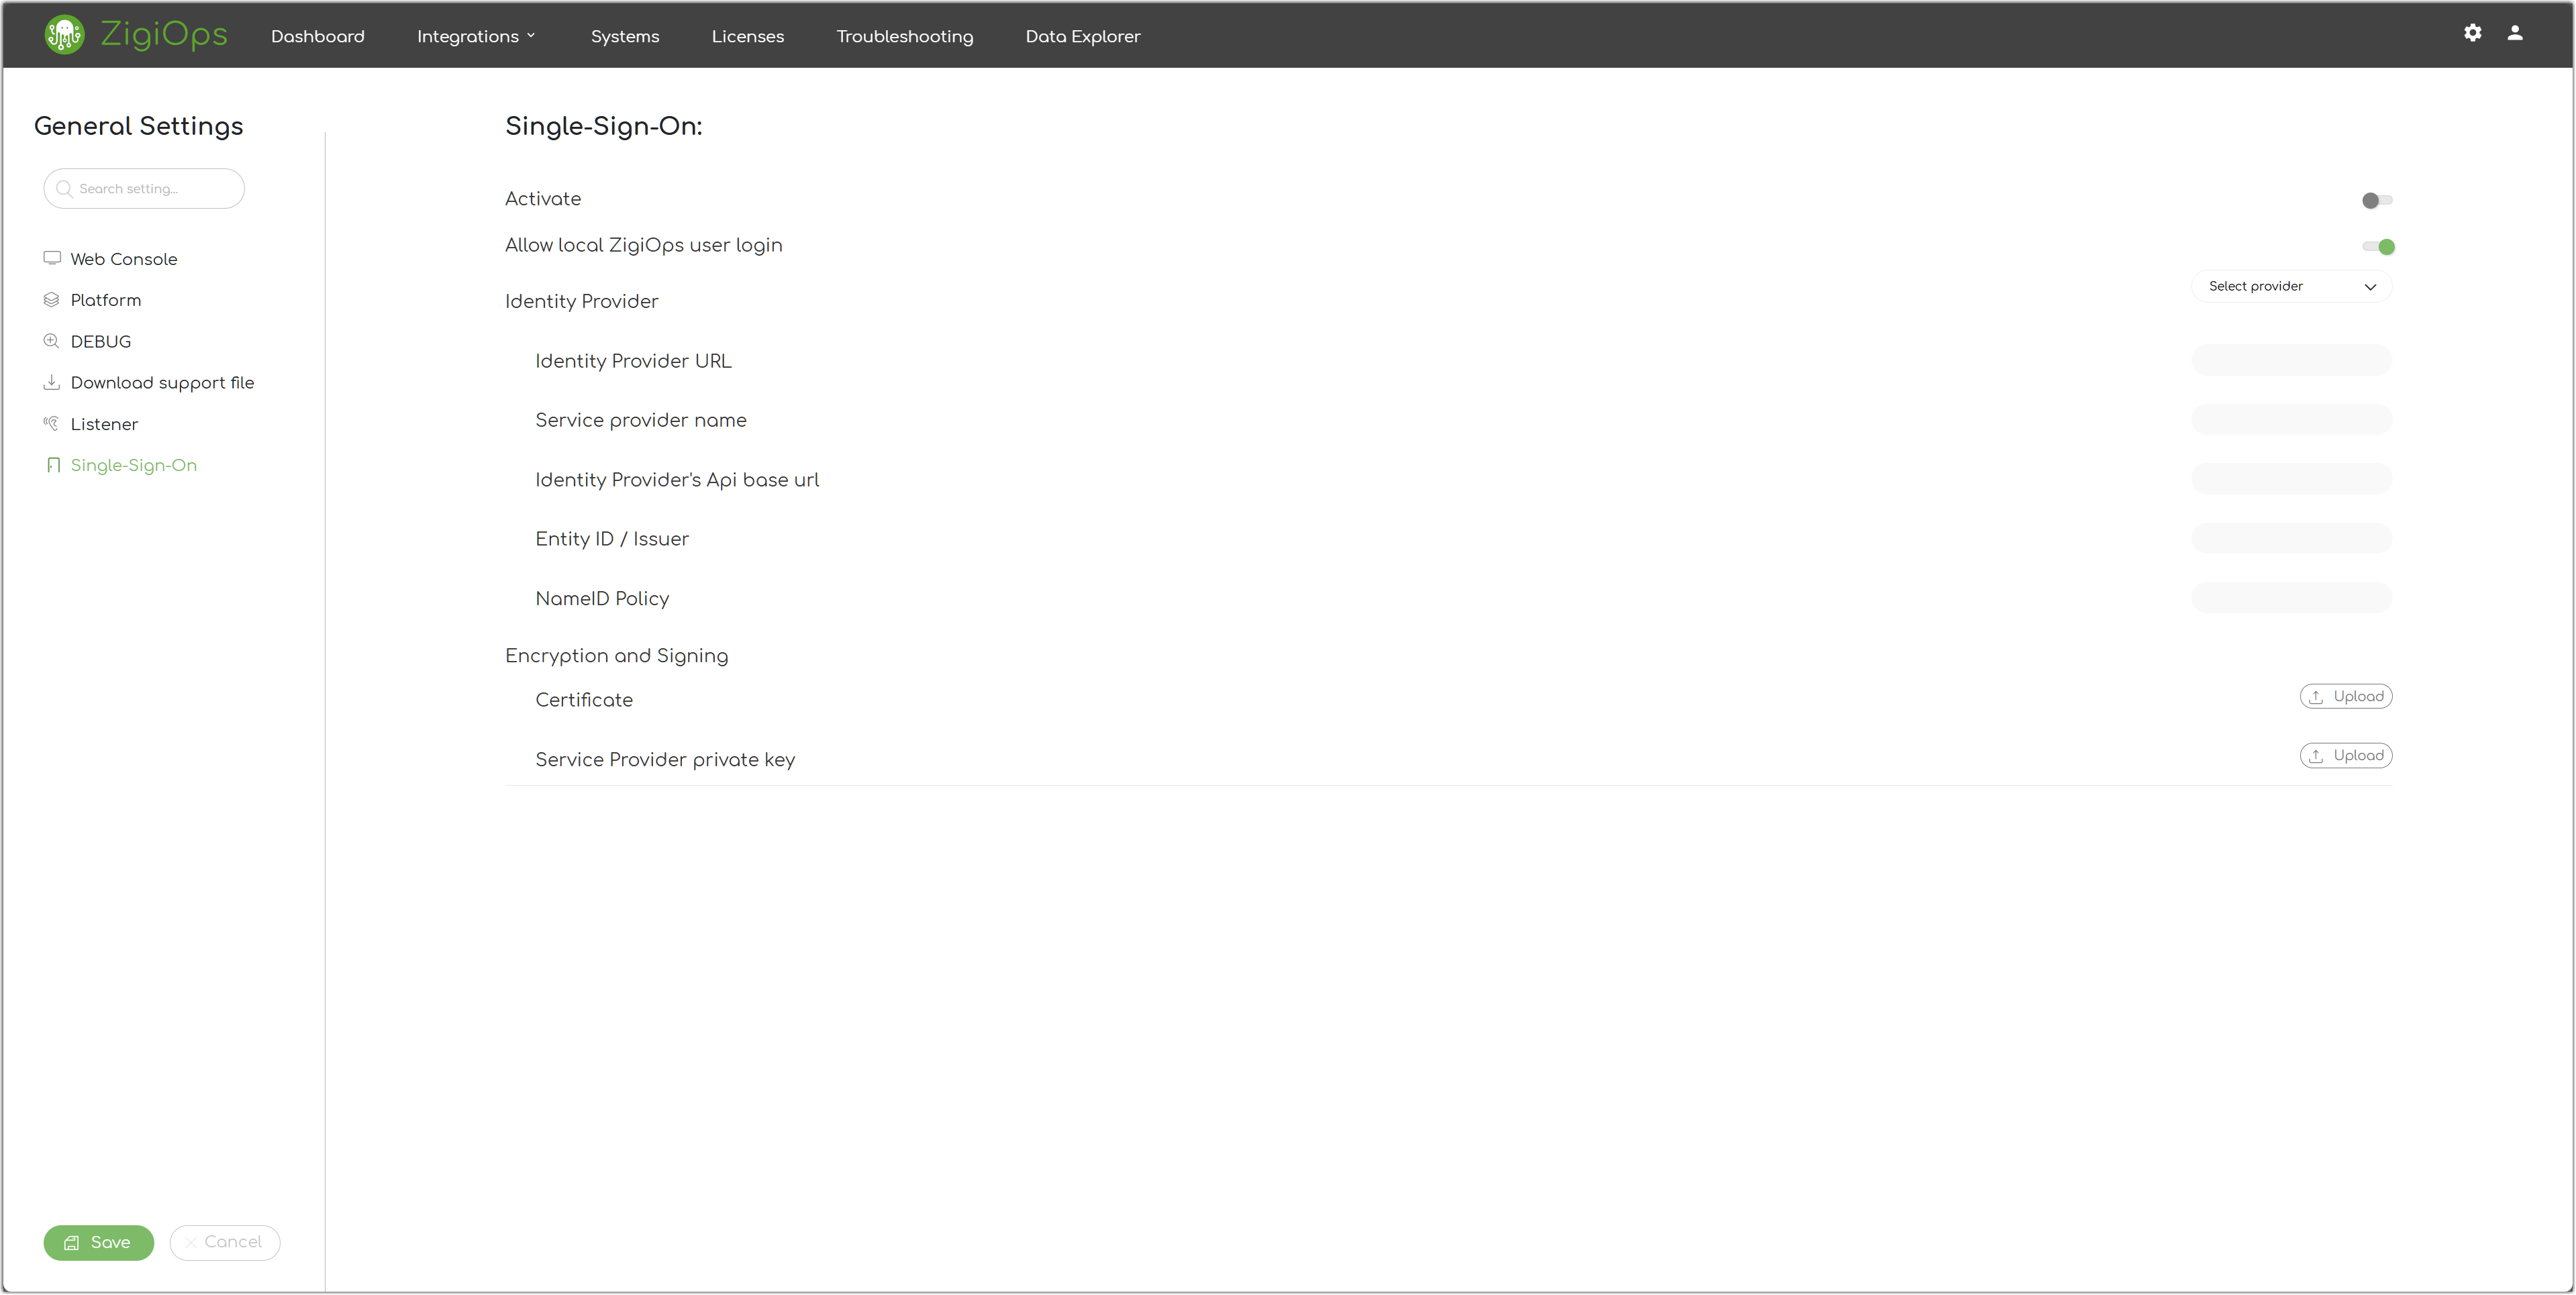Viewport: 2576px width, 1295px height.
Task: Click the Save button
Action: point(98,1242)
